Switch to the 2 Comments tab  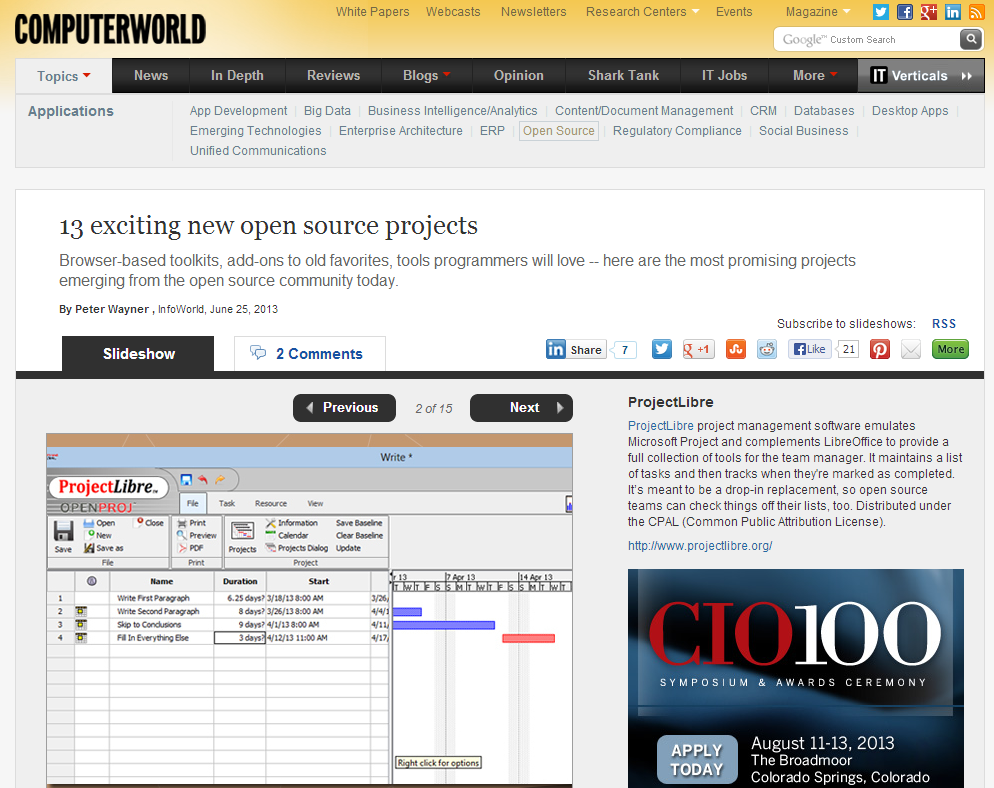coord(310,354)
